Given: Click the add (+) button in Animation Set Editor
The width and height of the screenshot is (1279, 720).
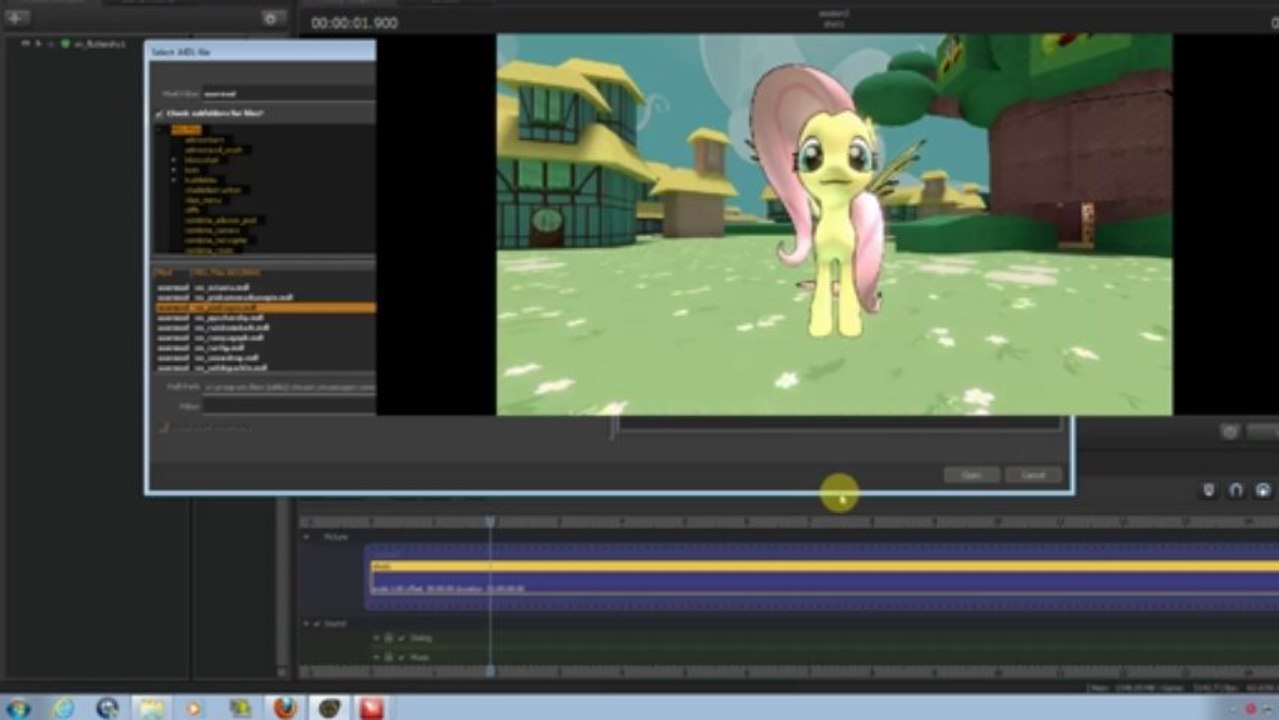Looking at the screenshot, I should point(18,17).
